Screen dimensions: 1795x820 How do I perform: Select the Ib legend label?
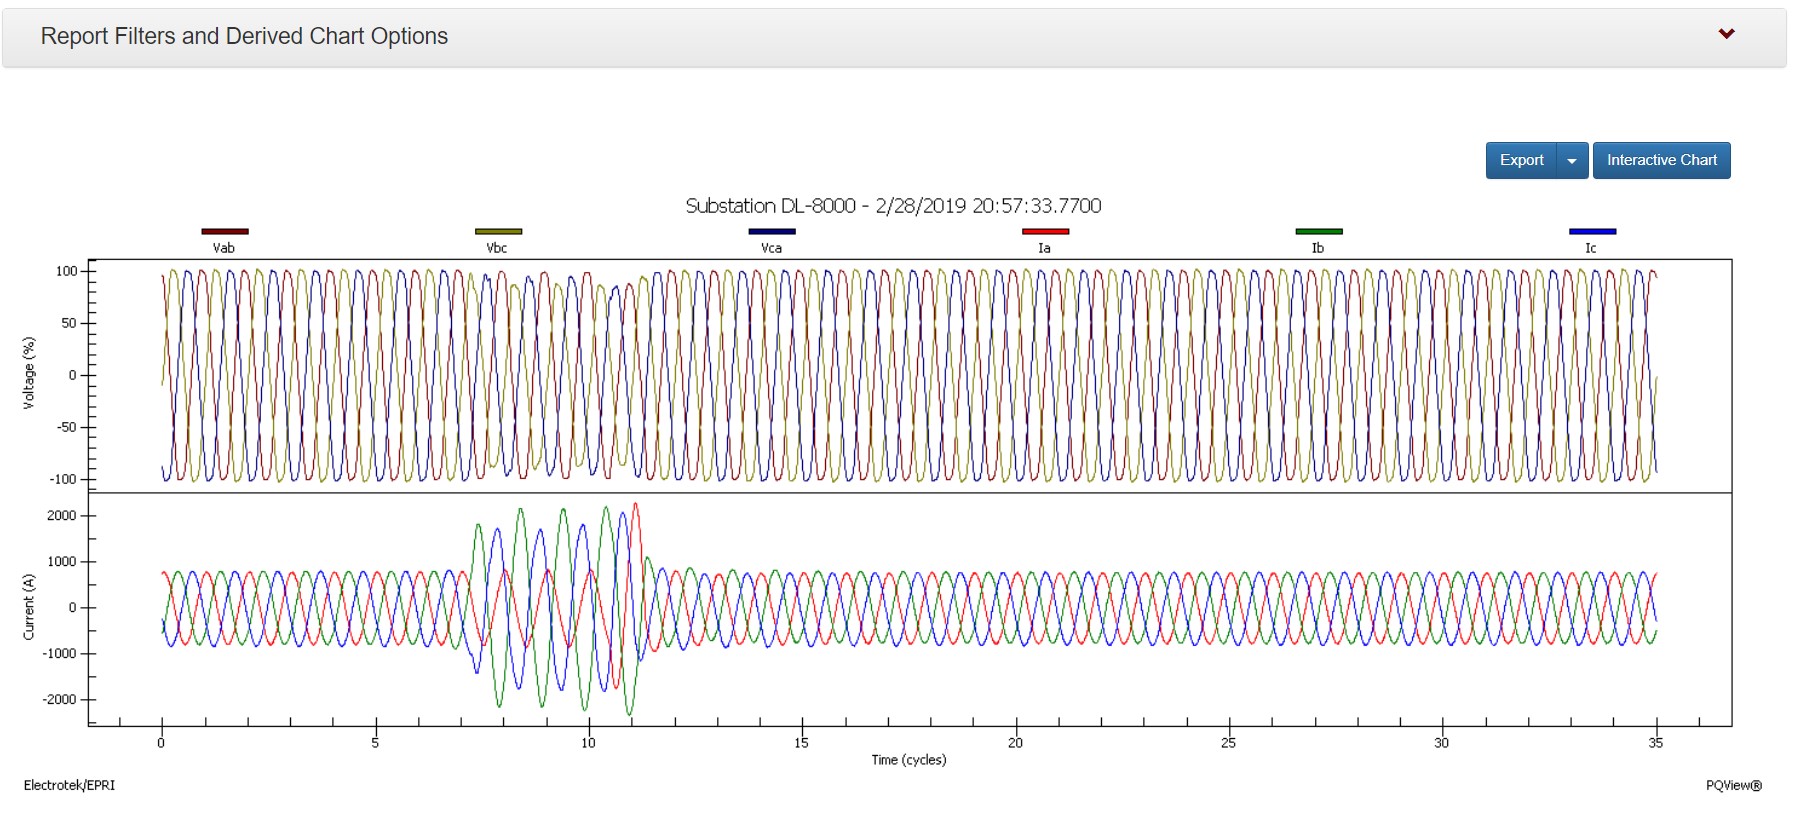[x=1318, y=248]
